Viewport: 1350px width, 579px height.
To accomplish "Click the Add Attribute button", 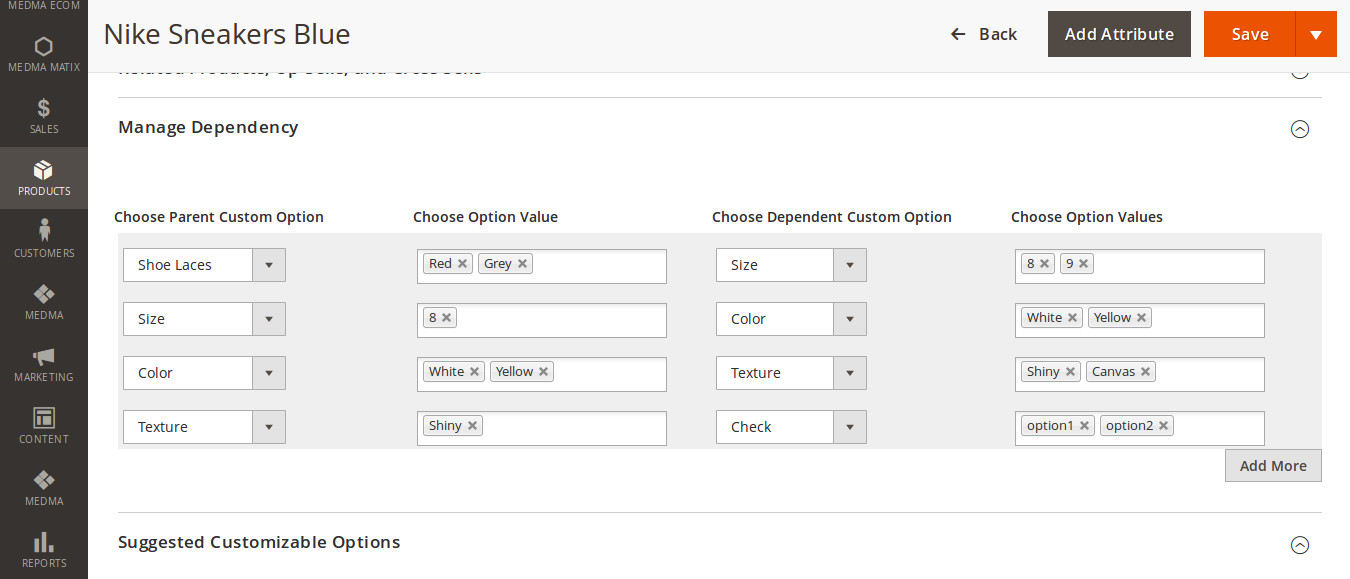I will coord(1119,34).
